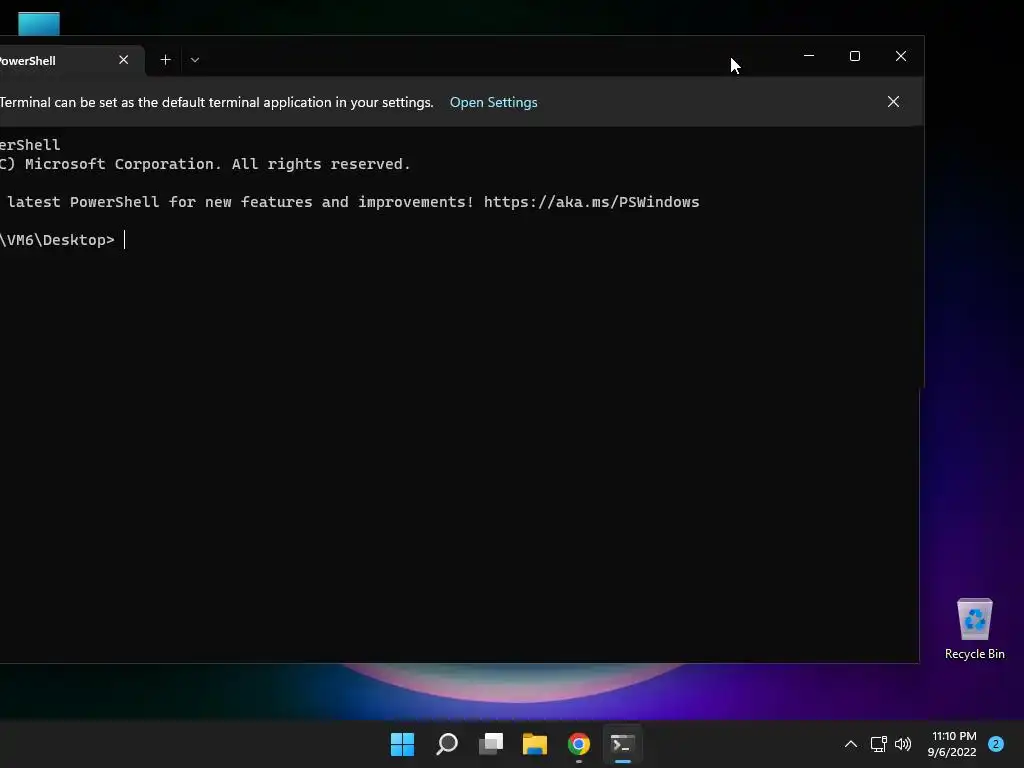Viewport: 1024px width, 768px height.
Task: Open the clock showing 11:10 PM
Action: [952, 744]
